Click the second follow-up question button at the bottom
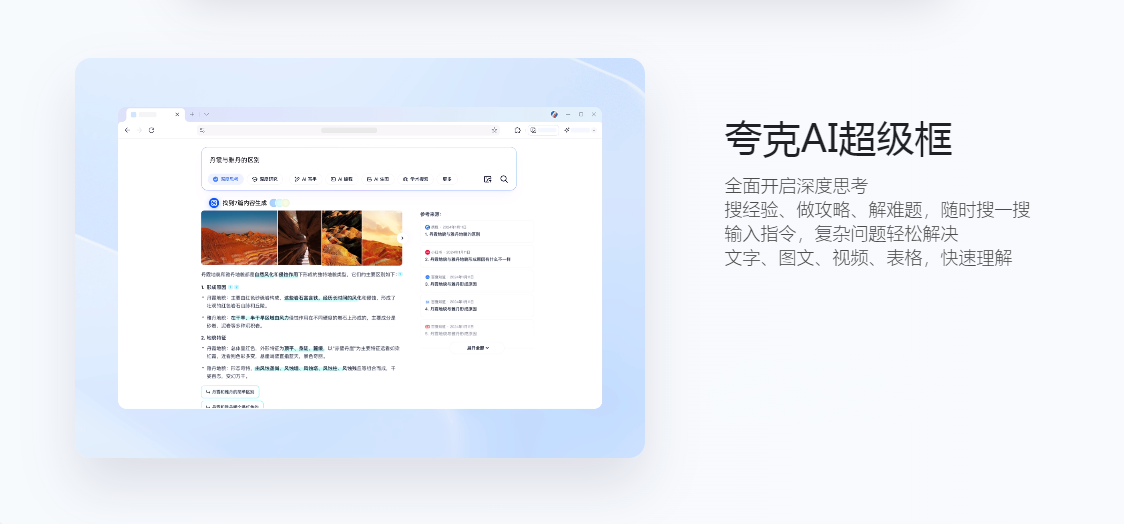This screenshot has width=1124, height=524. pos(232,405)
